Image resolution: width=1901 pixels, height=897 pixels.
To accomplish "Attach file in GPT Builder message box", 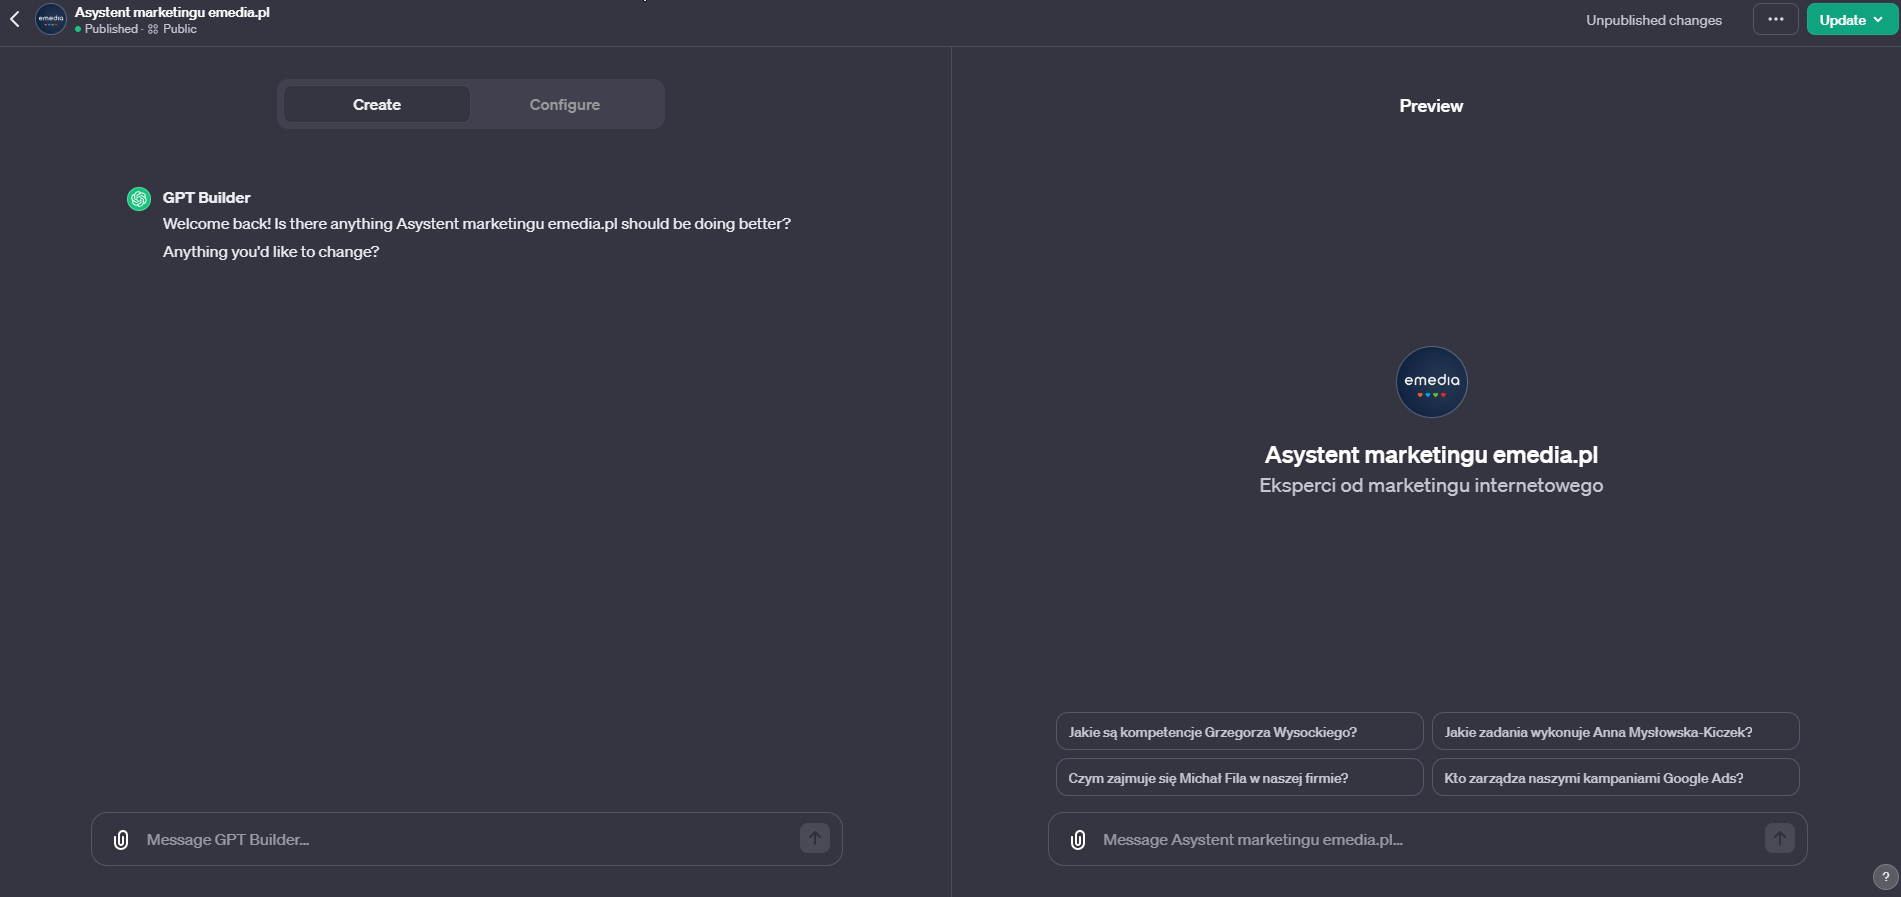I will tap(121, 840).
